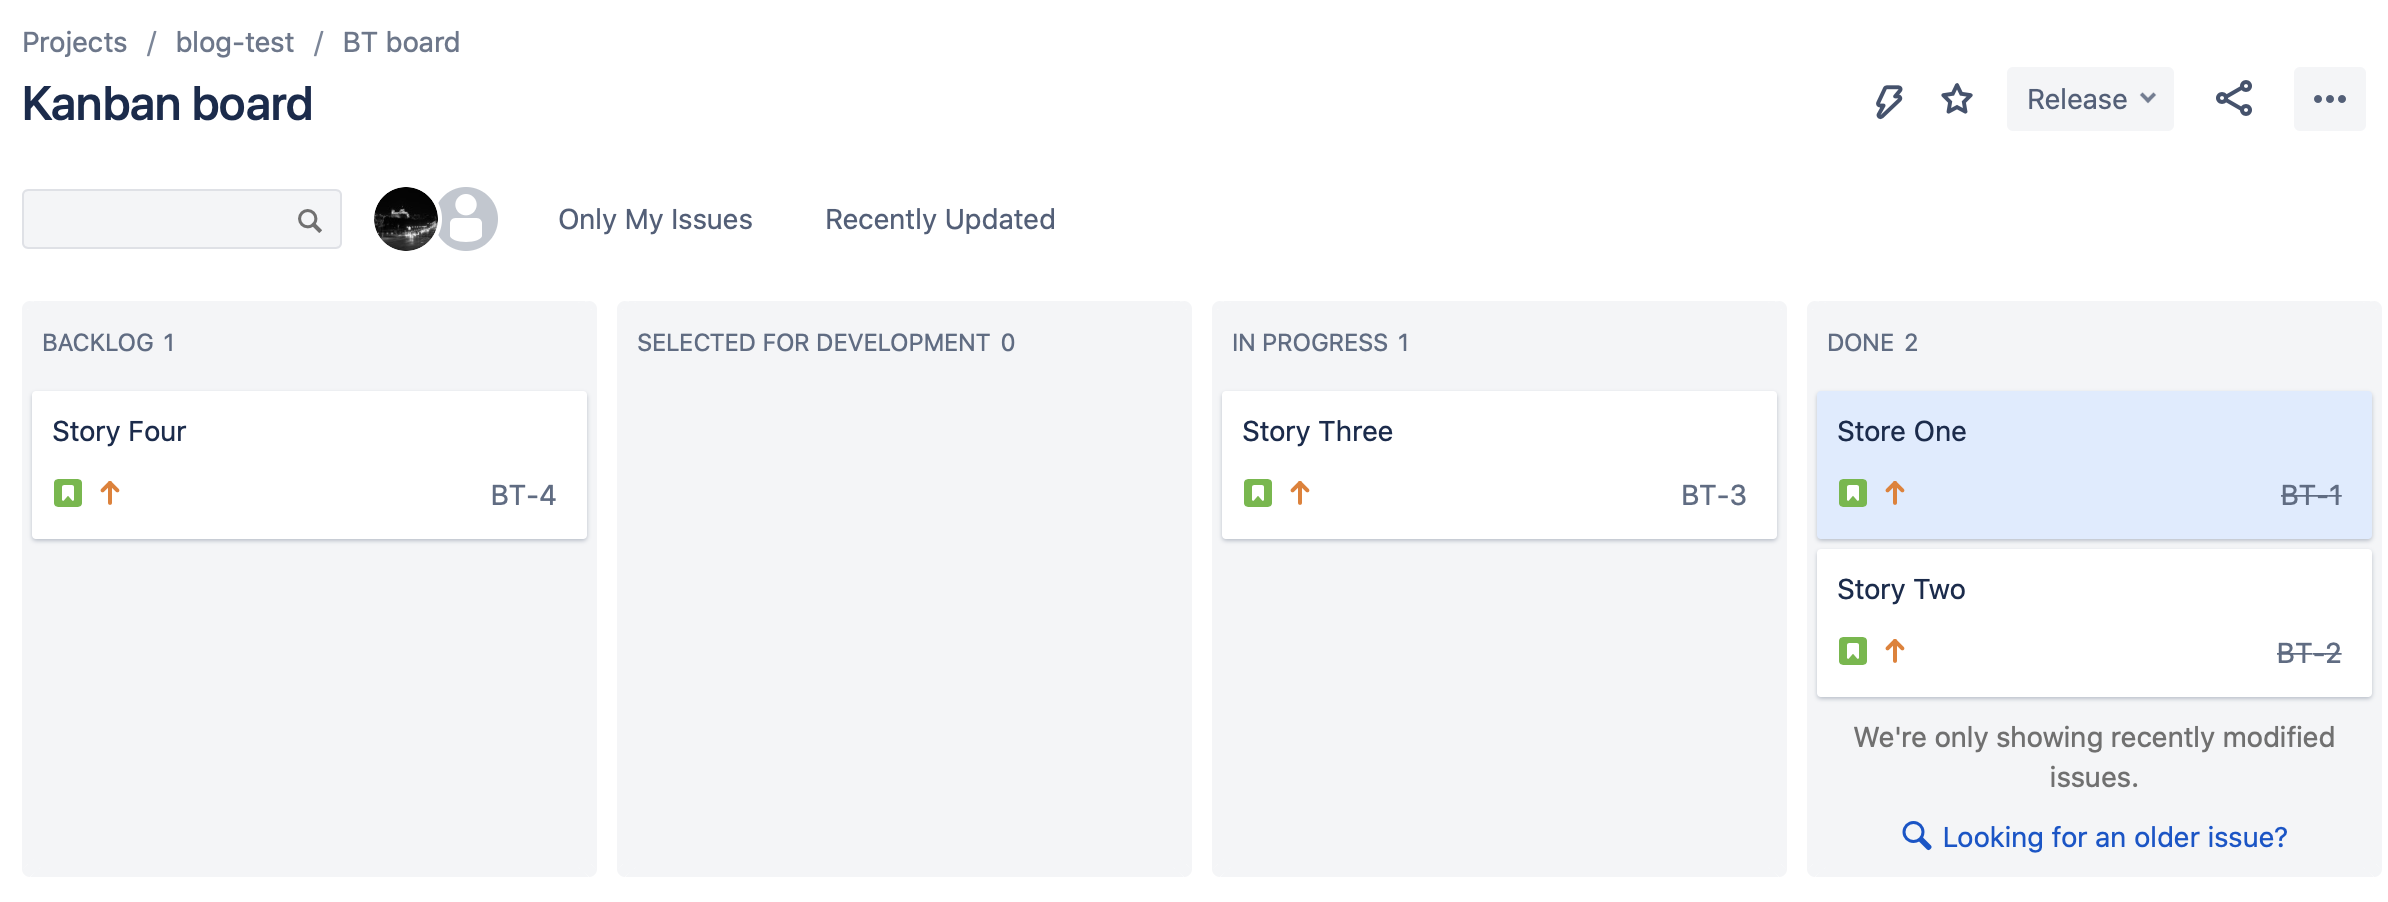Click the orange priority arrow on Story Three
Image resolution: width=2388 pixels, height=902 pixels.
pyautogui.click(x=1300, y=493)
